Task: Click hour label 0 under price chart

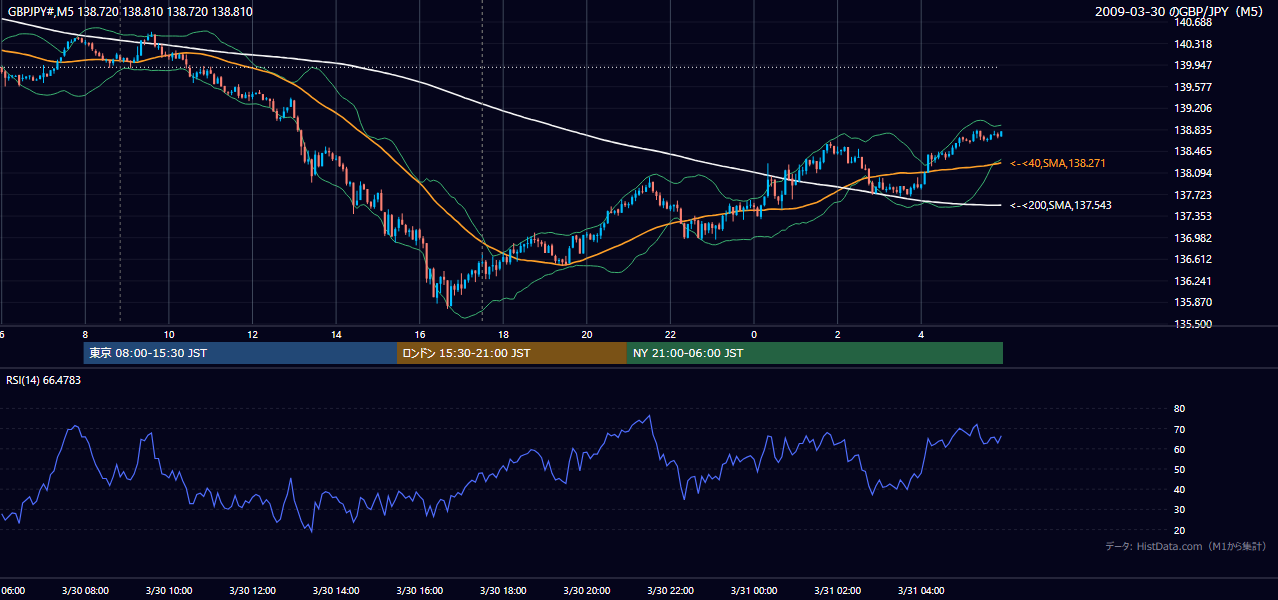Action: [x=754, y=334]
